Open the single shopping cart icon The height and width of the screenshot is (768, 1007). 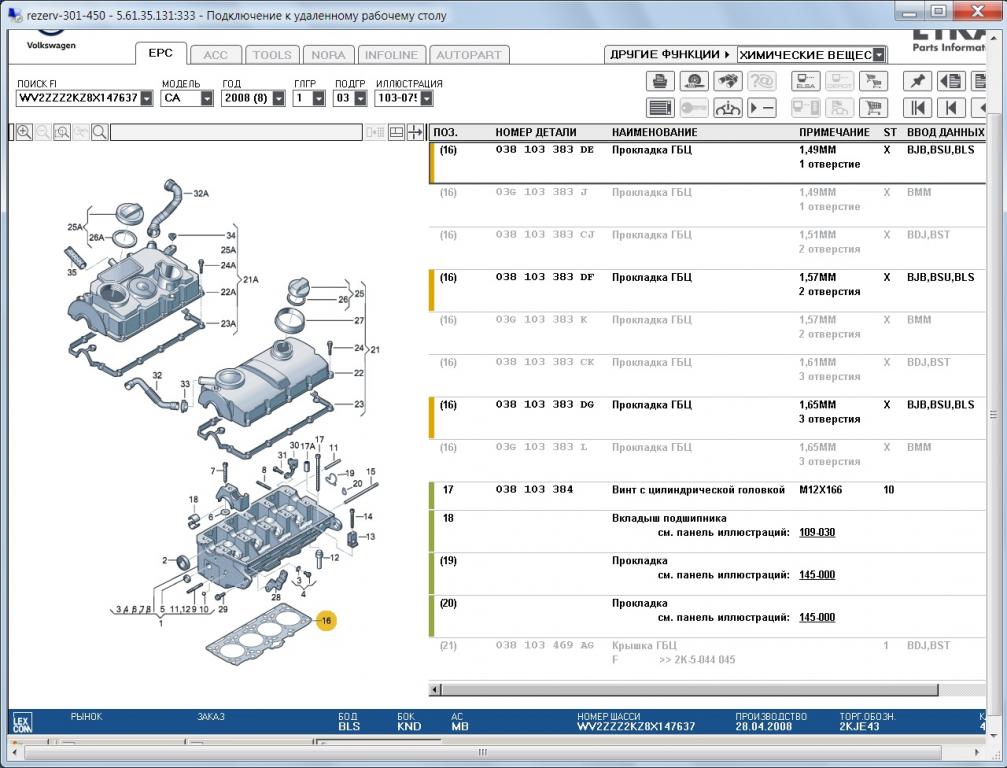pos(873,107)
